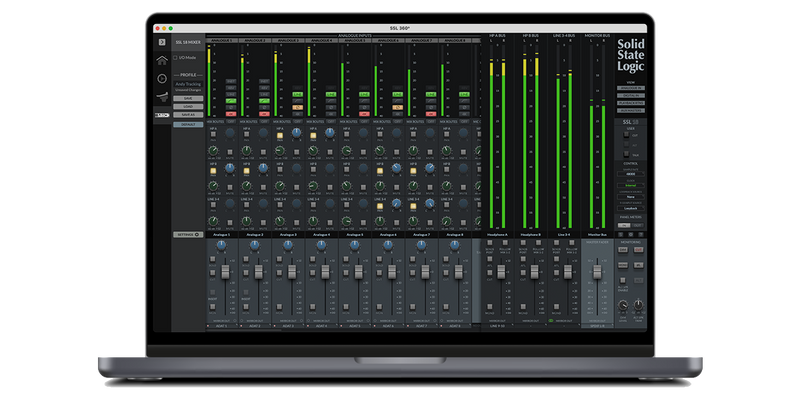Click Analogue 1 main pan knob
The image size is (800, 400).
221,245
